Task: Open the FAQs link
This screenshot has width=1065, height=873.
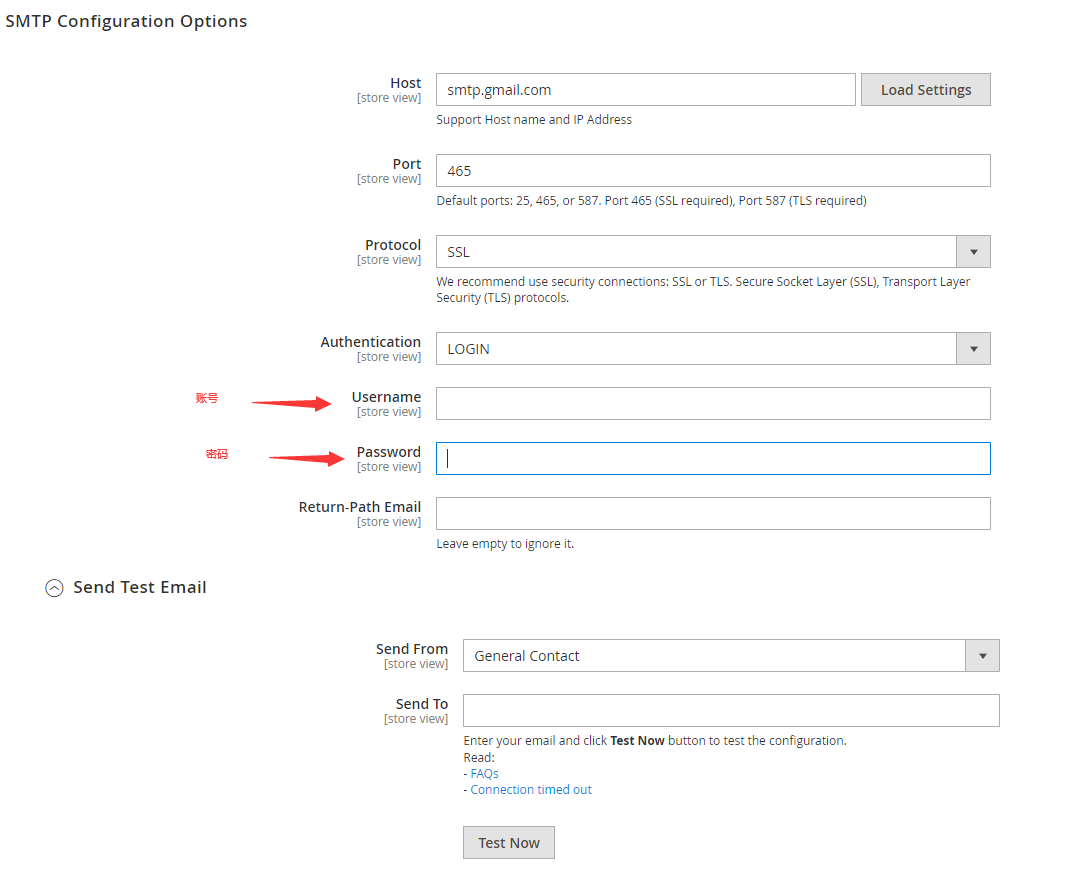Action: tap(483, 773)
